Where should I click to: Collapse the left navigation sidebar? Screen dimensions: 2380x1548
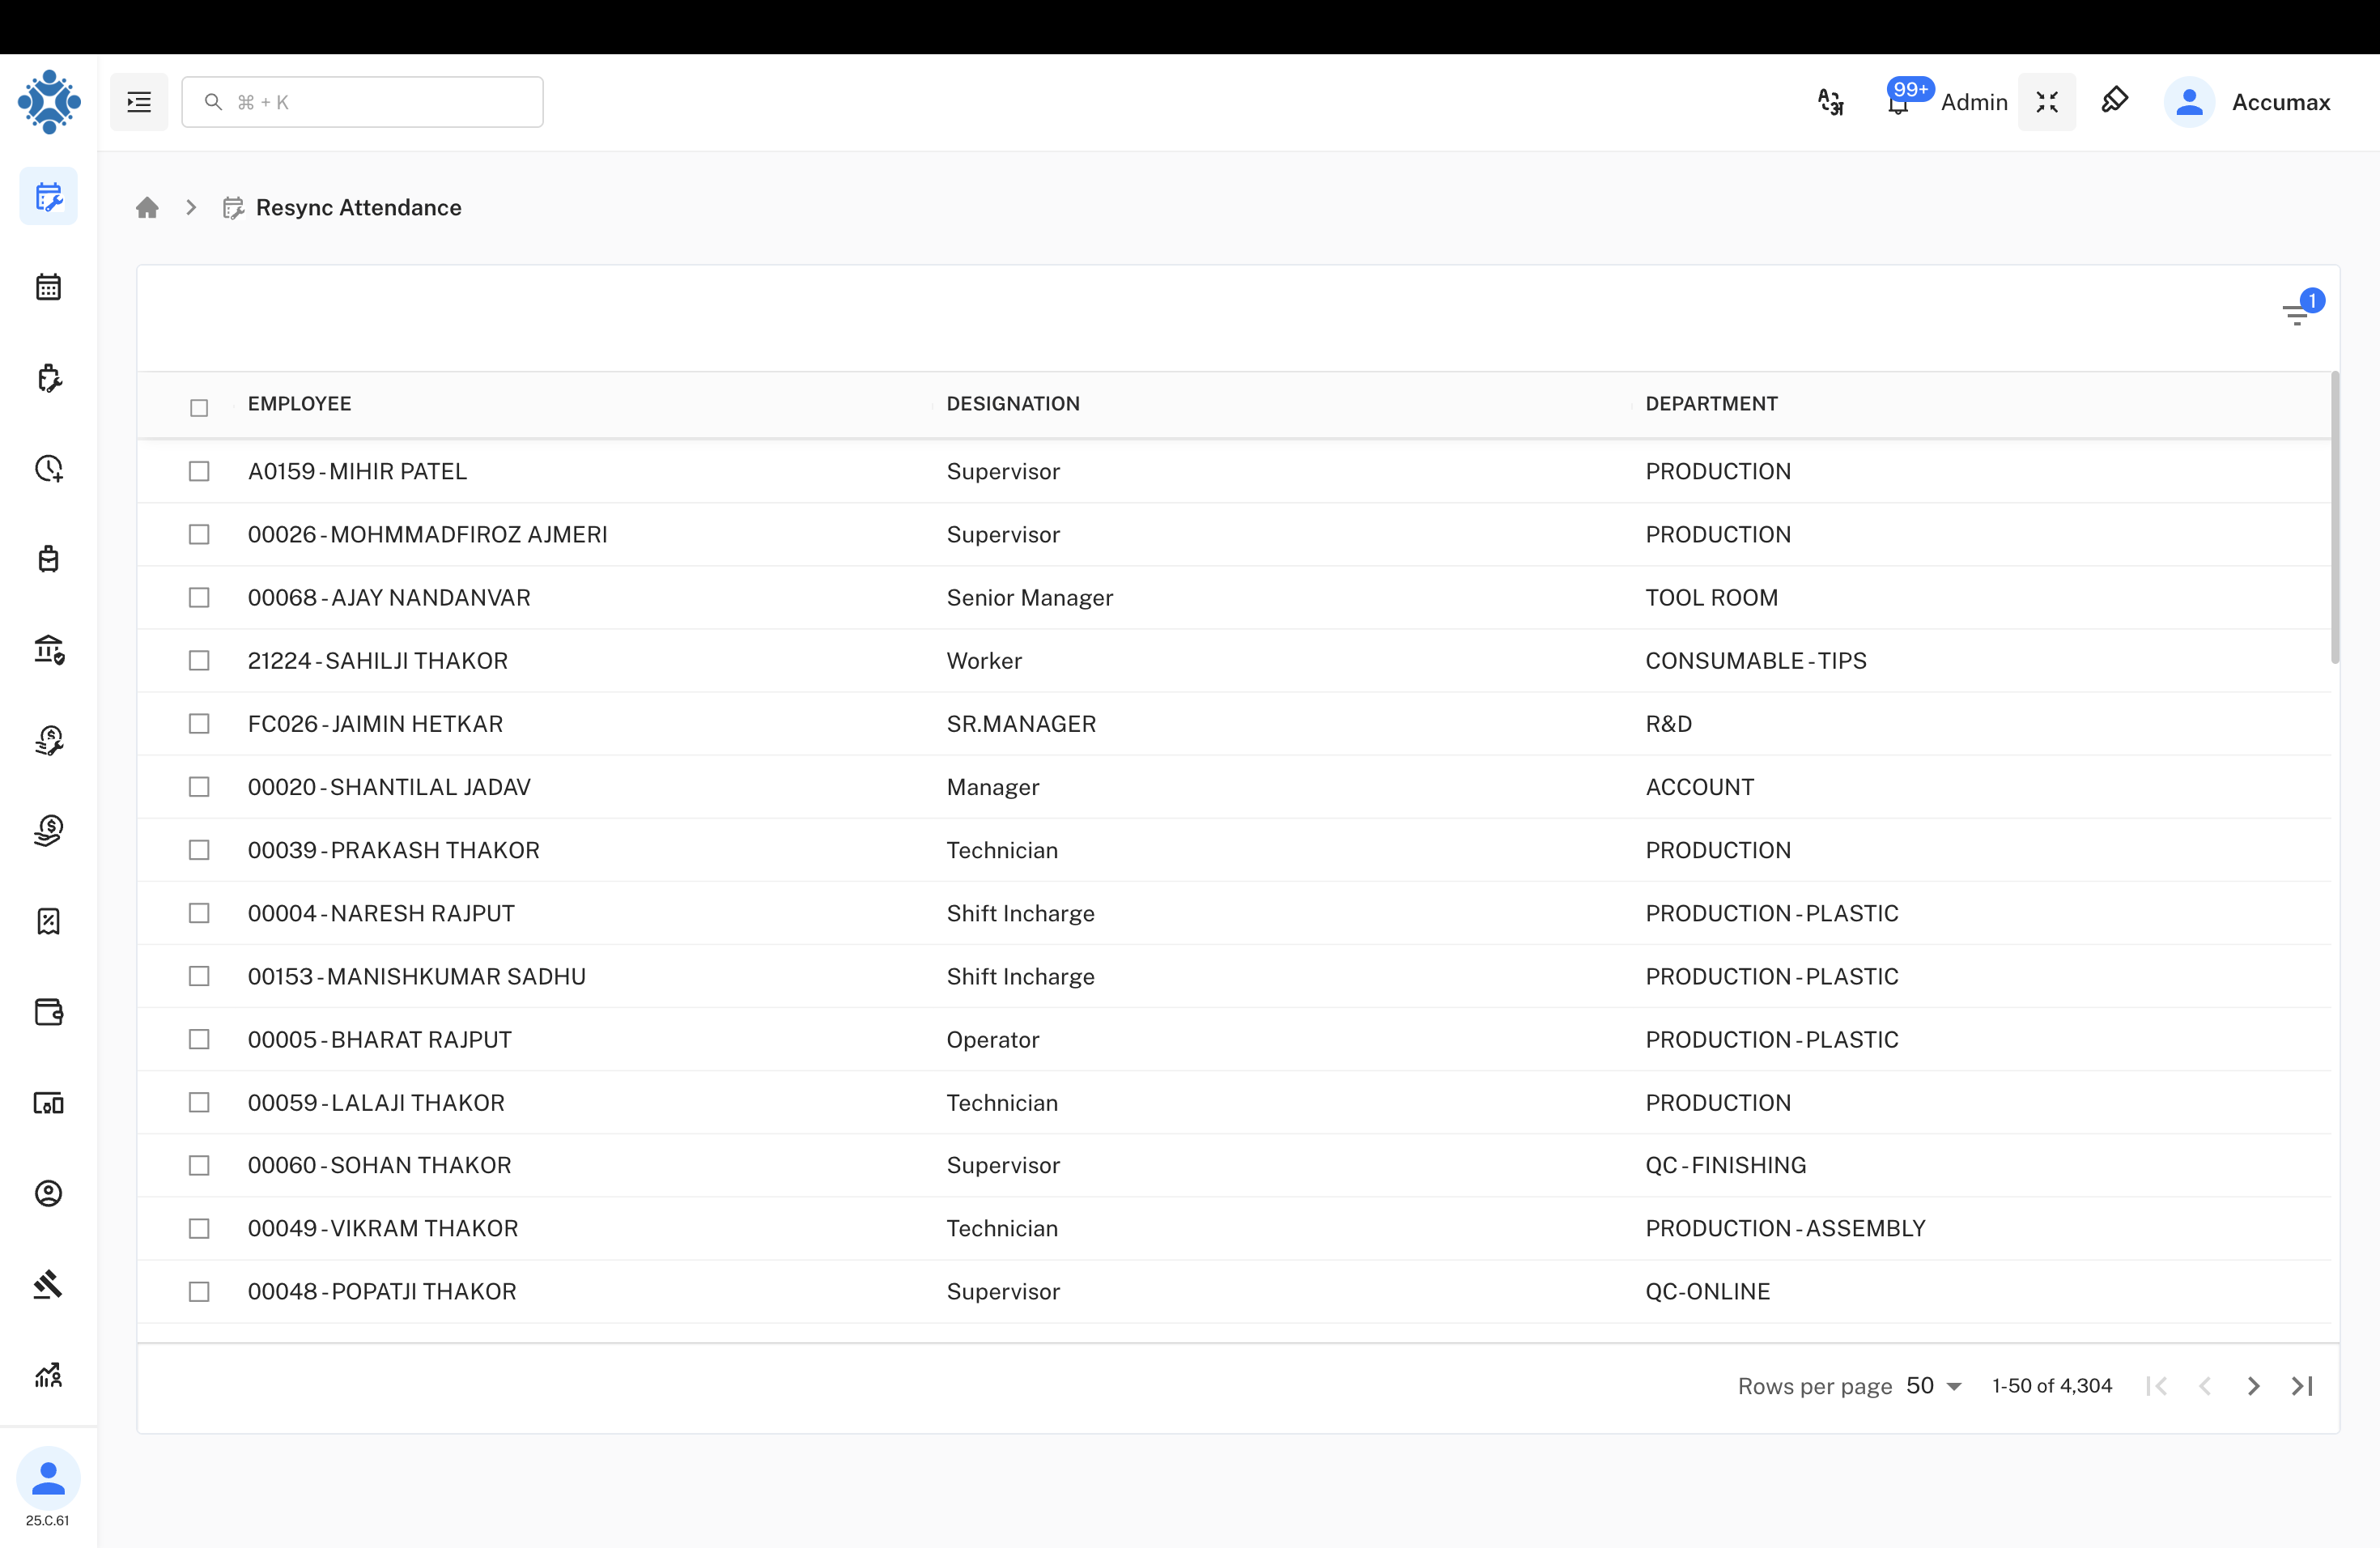138,101
